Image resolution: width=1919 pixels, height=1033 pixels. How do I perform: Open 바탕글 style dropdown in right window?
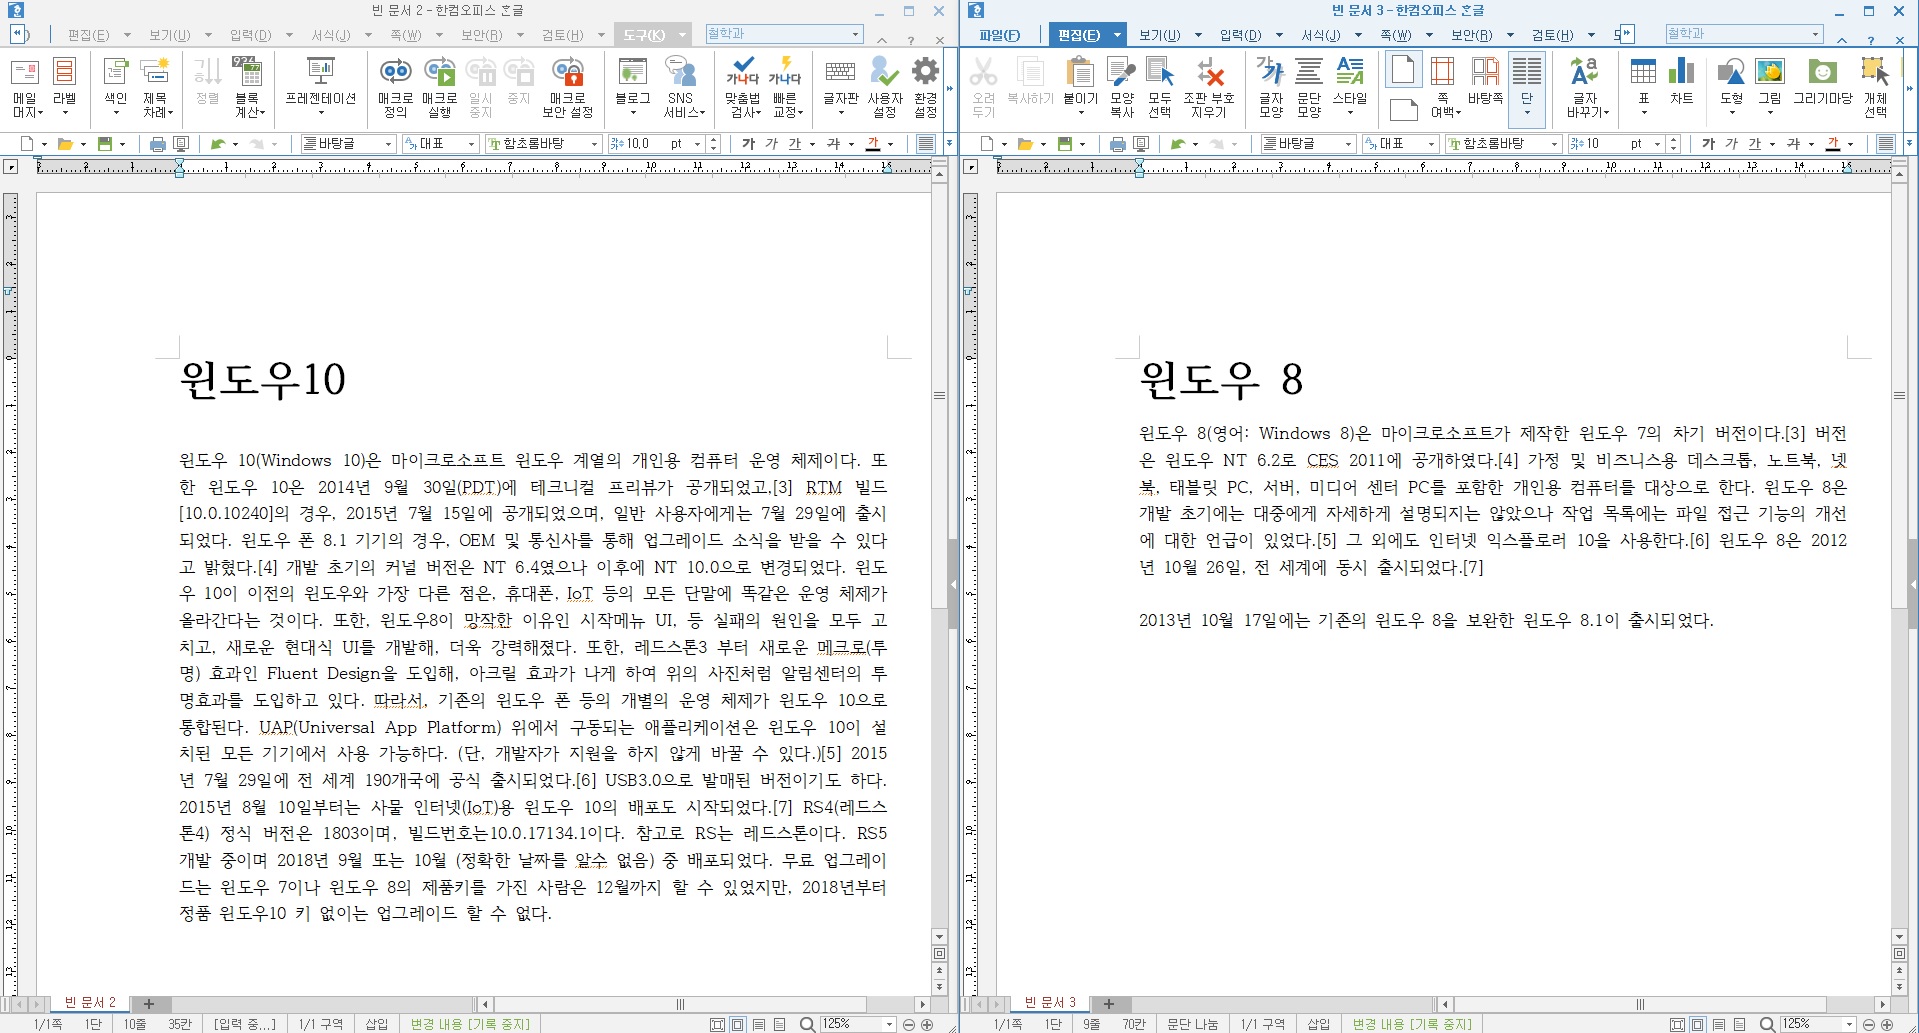[1350, 144]
